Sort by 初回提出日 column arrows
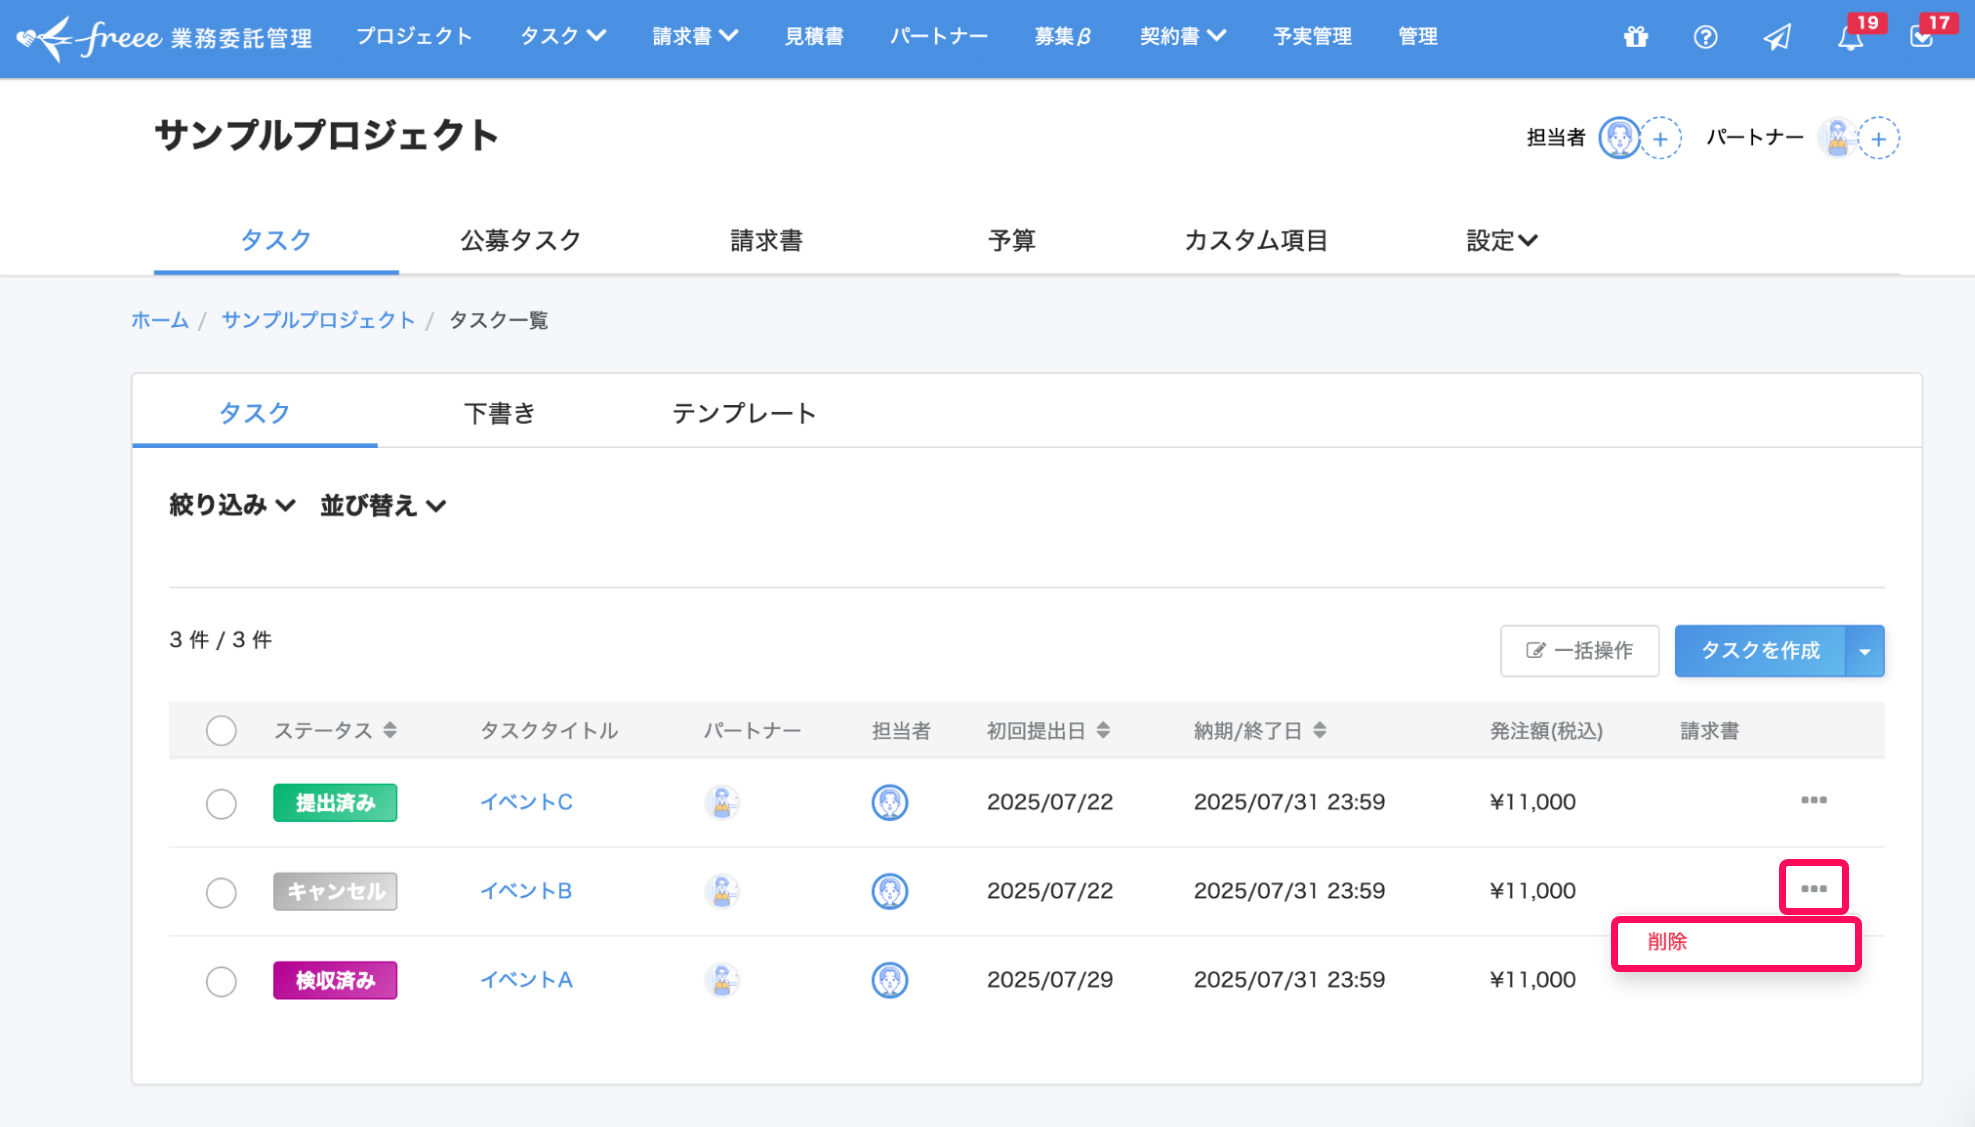This screenshot has height=1127, width=1975. tap(1103, 730)
